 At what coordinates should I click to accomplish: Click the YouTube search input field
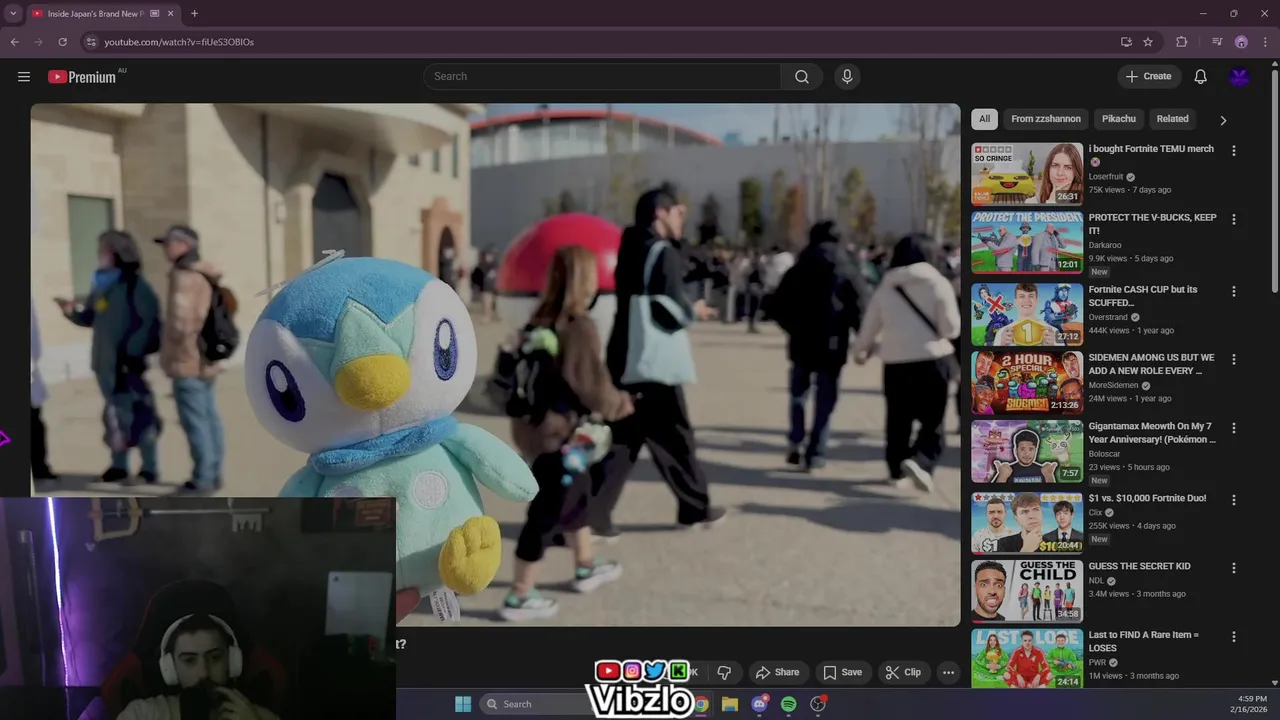coord(603,77)
